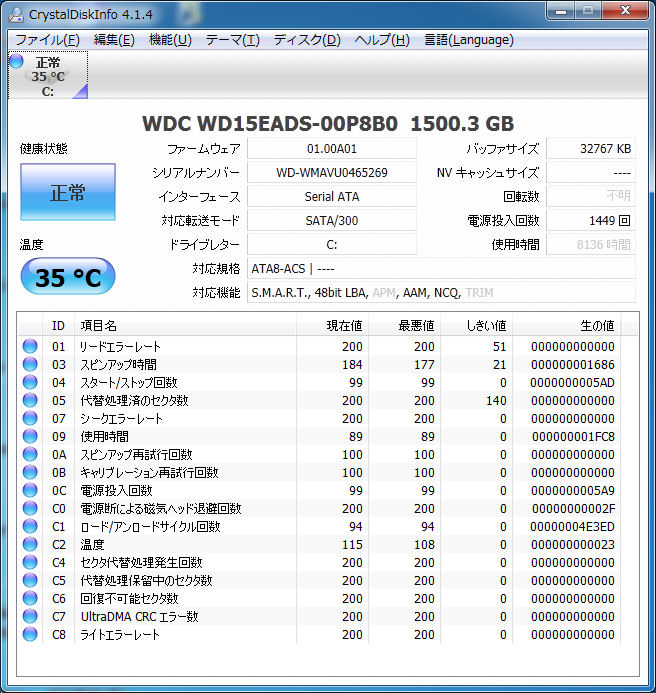Open the ディスク(D) menu
The width and height of the screenshot is (656, 693).
click(307, 40)
